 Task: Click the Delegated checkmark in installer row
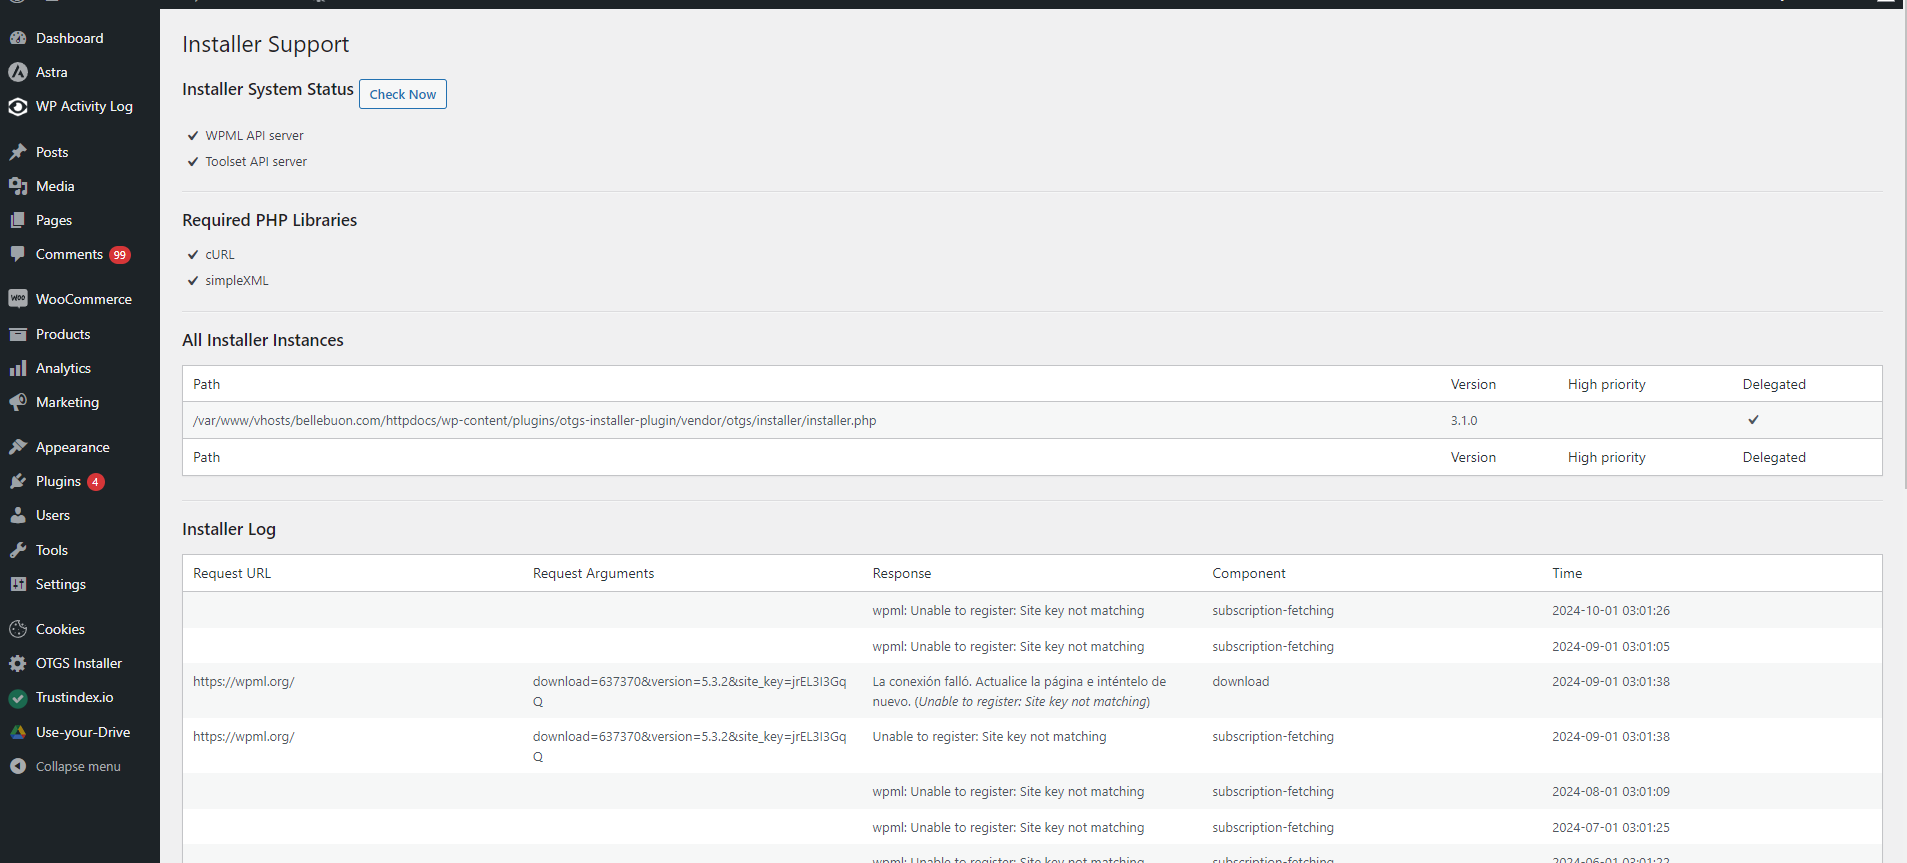pos(1753,420)
